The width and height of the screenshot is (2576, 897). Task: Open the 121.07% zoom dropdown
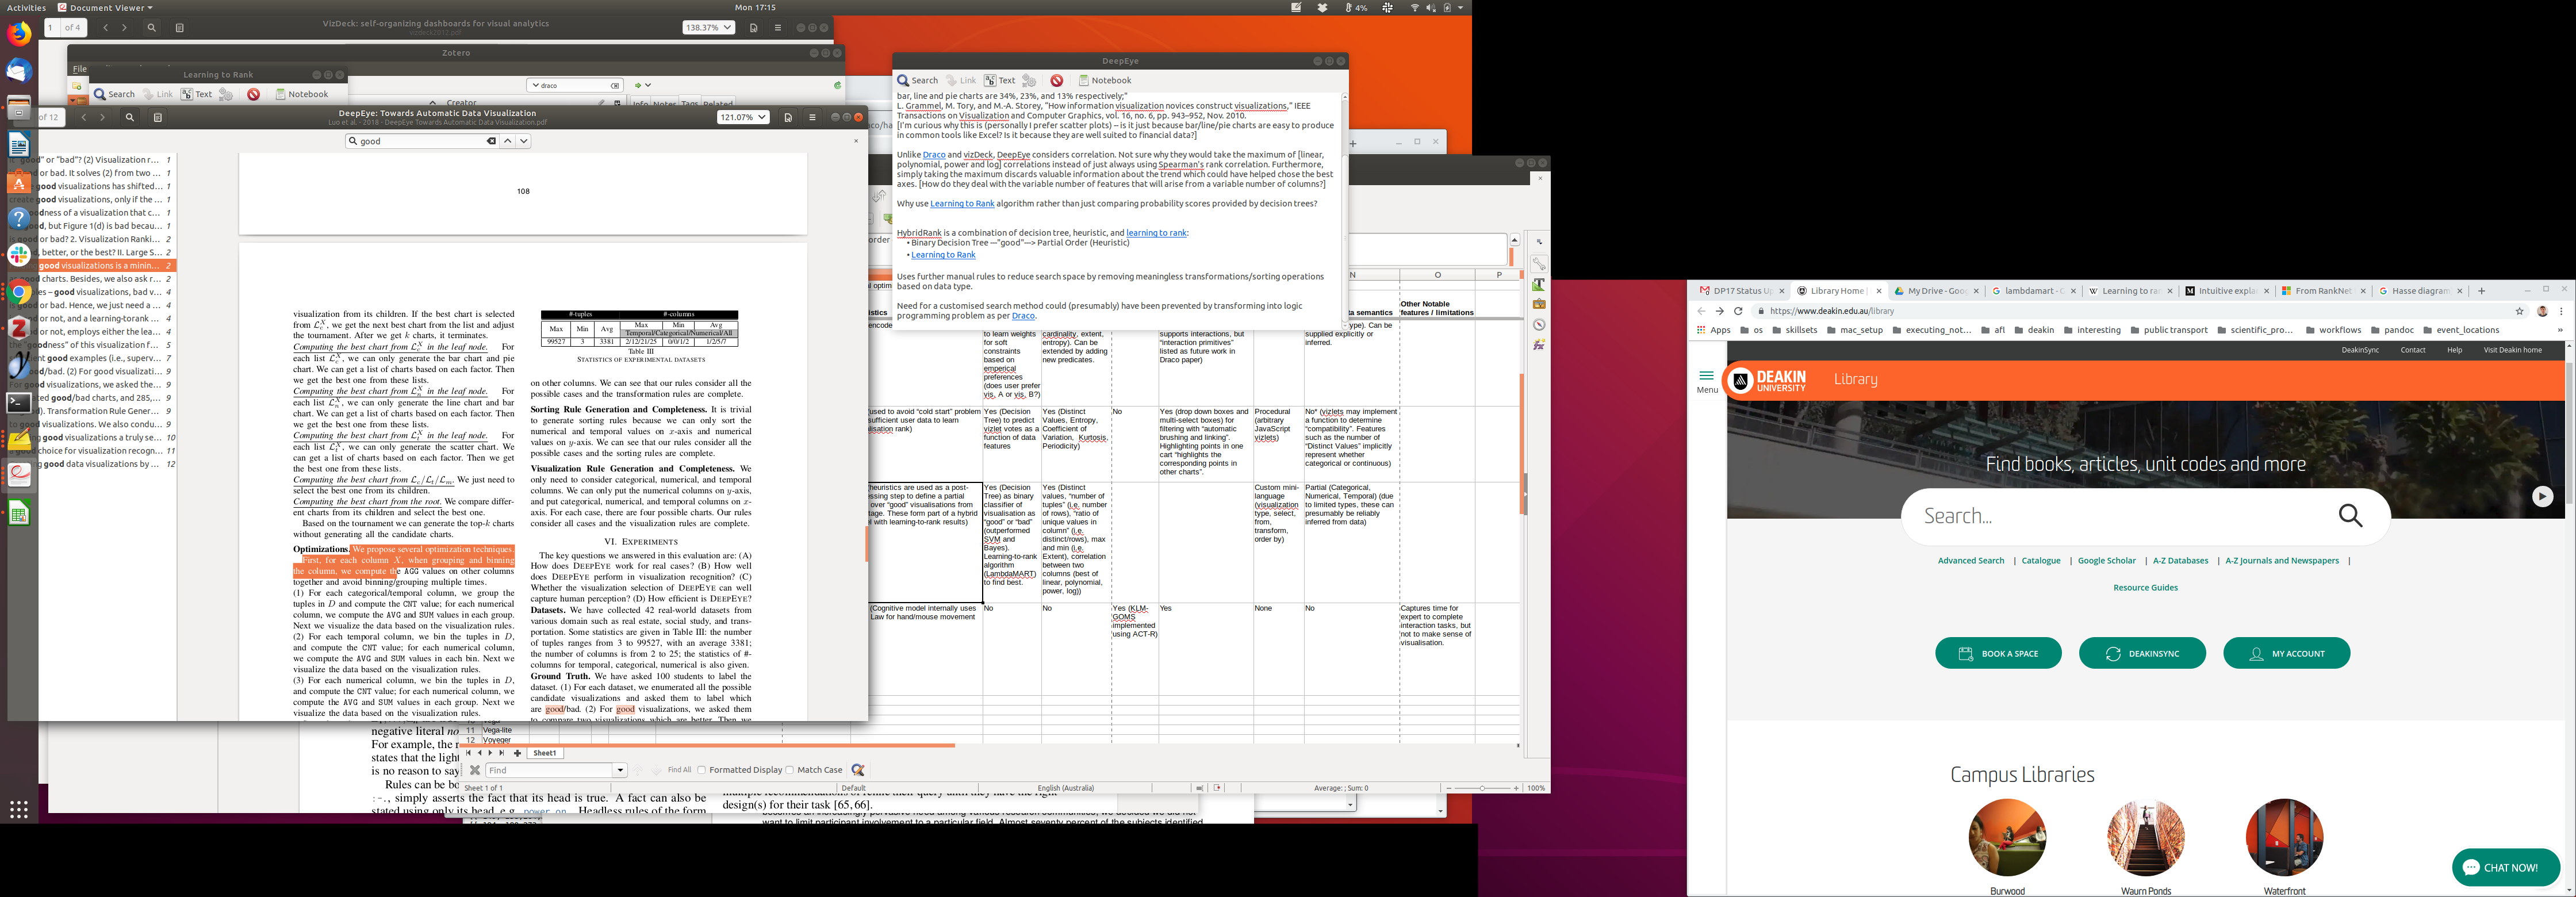[743, 117]
